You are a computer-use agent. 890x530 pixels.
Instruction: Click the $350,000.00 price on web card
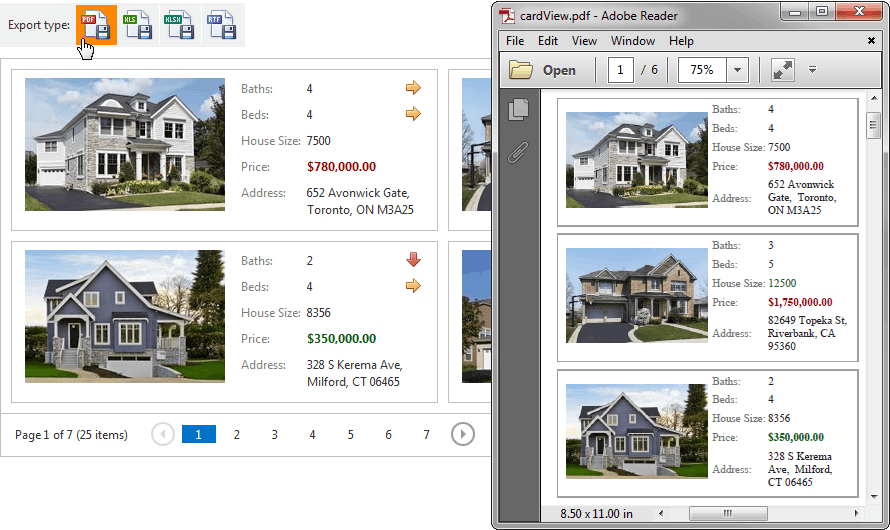pyautogui.click(x=341, y=339)
